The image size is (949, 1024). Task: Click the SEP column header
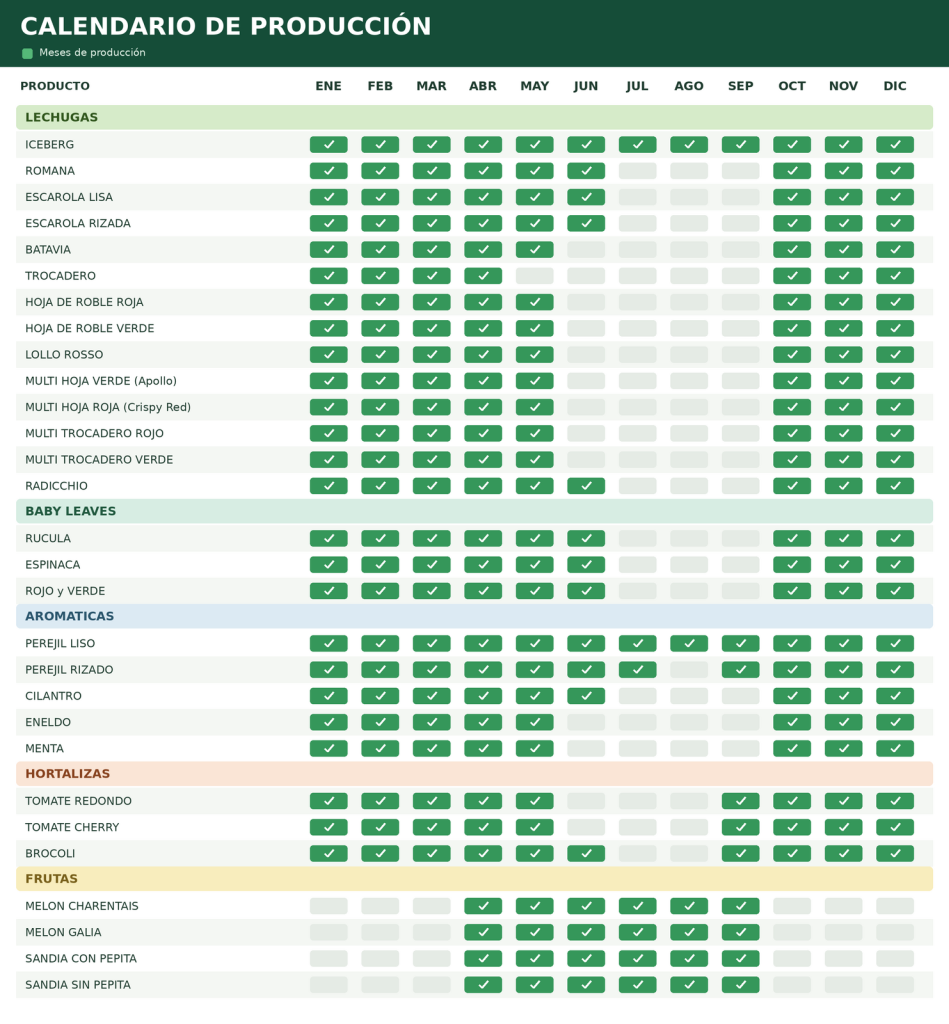[741, 86]
